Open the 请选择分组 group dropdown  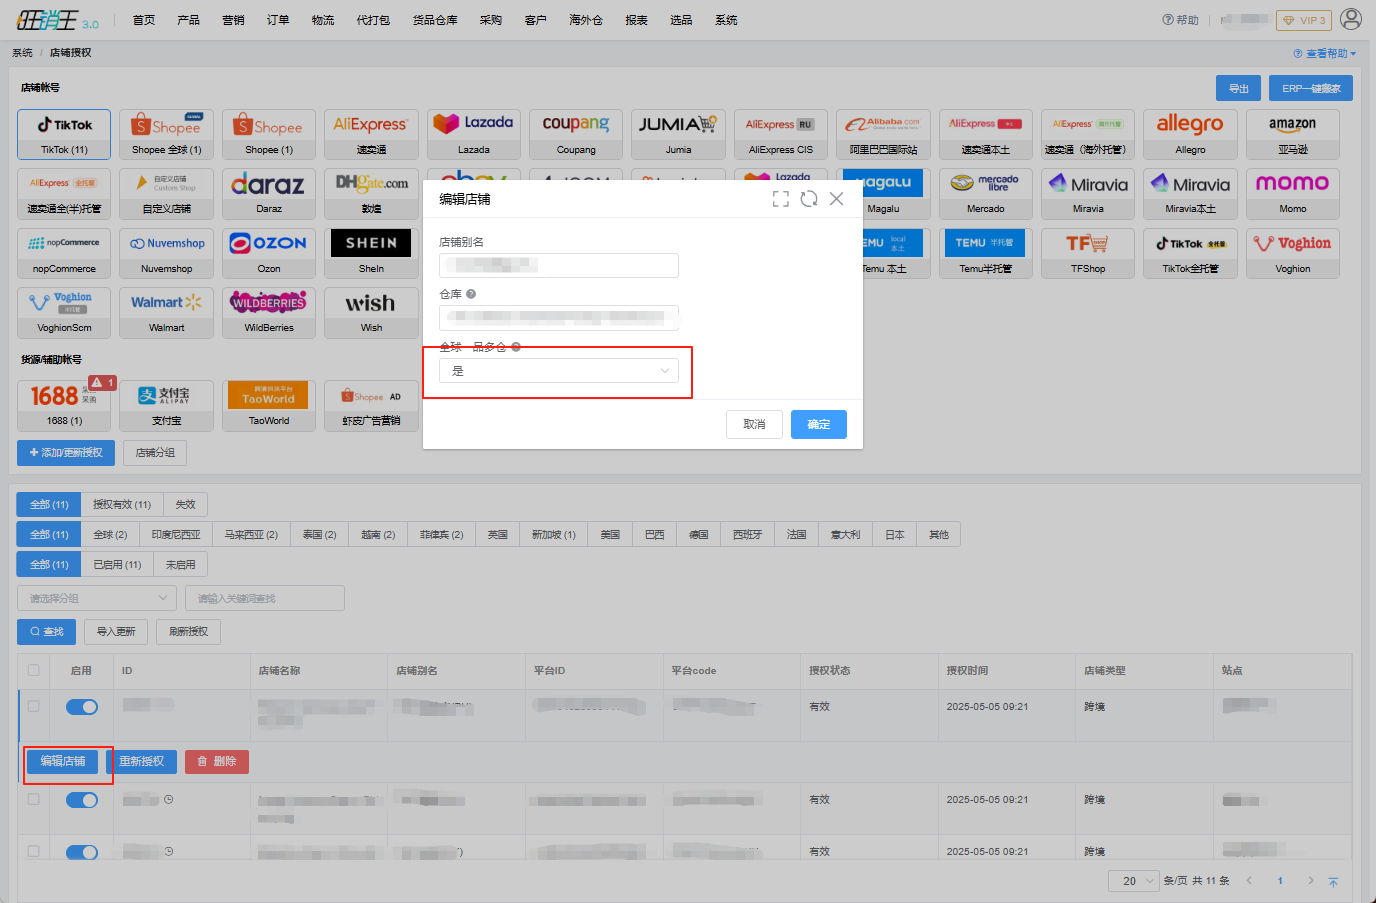click(x=97, y=598)
